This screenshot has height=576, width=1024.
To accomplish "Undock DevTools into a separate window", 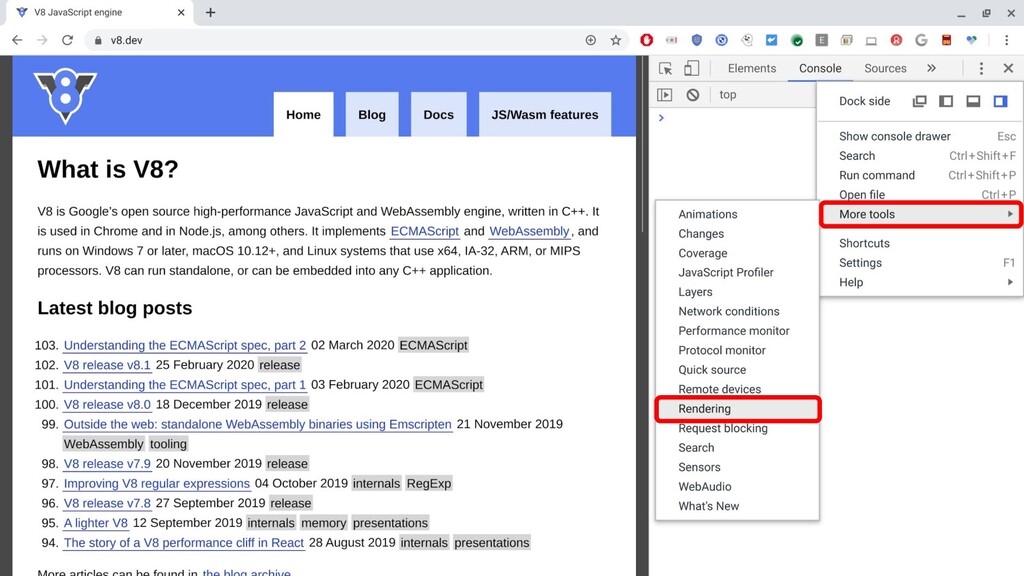I will coord(920,101).
